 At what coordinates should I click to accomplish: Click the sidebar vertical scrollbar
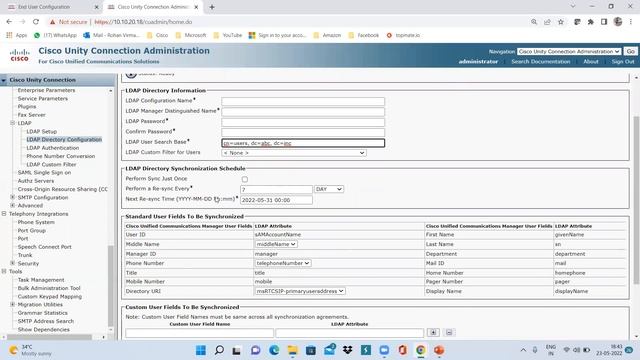[x=111, y=286]
